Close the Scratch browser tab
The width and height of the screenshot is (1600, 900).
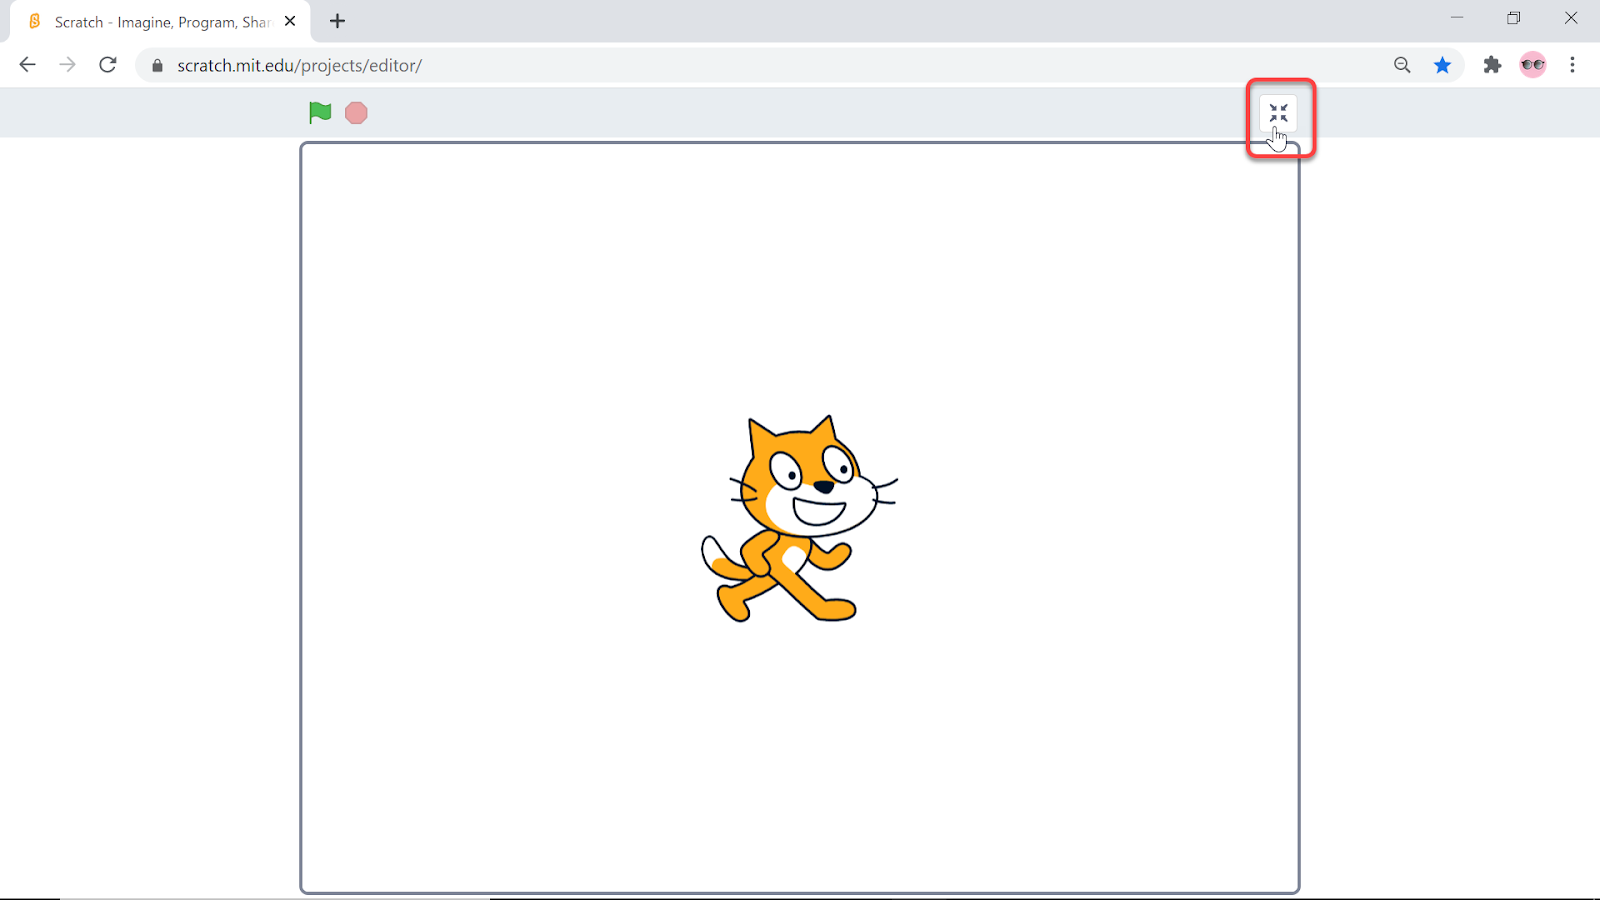(290, 21)
